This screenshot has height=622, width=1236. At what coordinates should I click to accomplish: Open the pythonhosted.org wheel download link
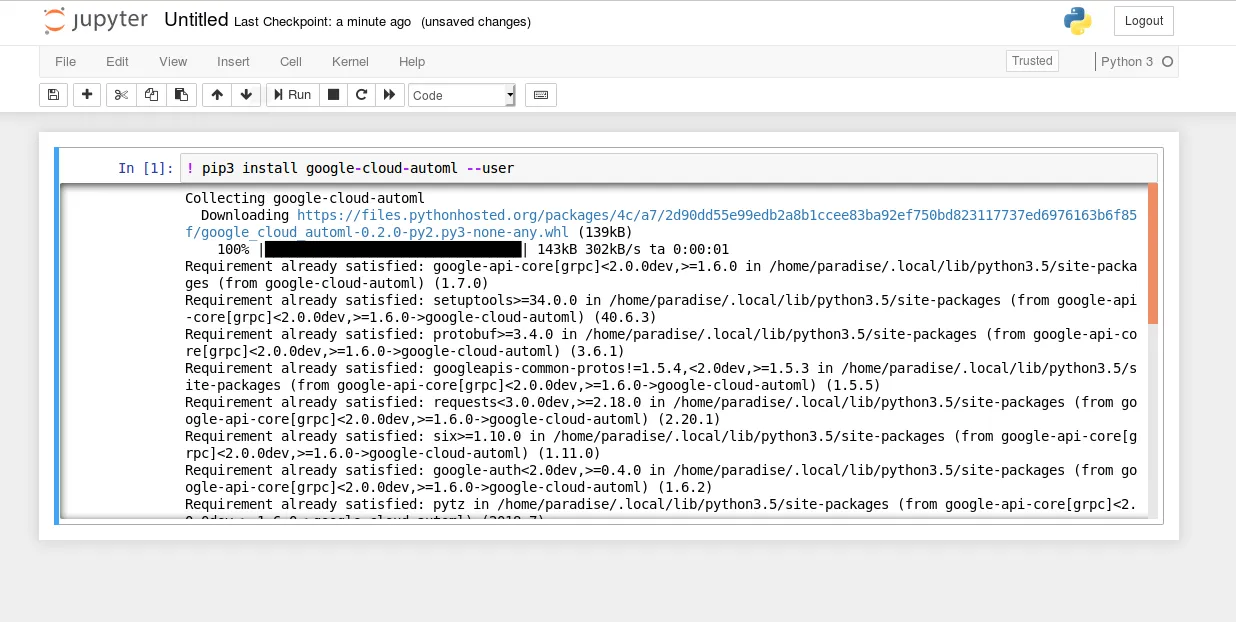(x=661, y=224)
